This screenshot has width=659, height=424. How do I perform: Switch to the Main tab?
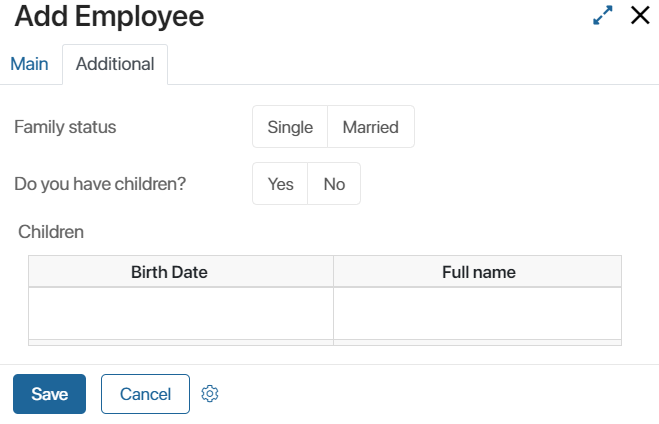click(29, 64)
